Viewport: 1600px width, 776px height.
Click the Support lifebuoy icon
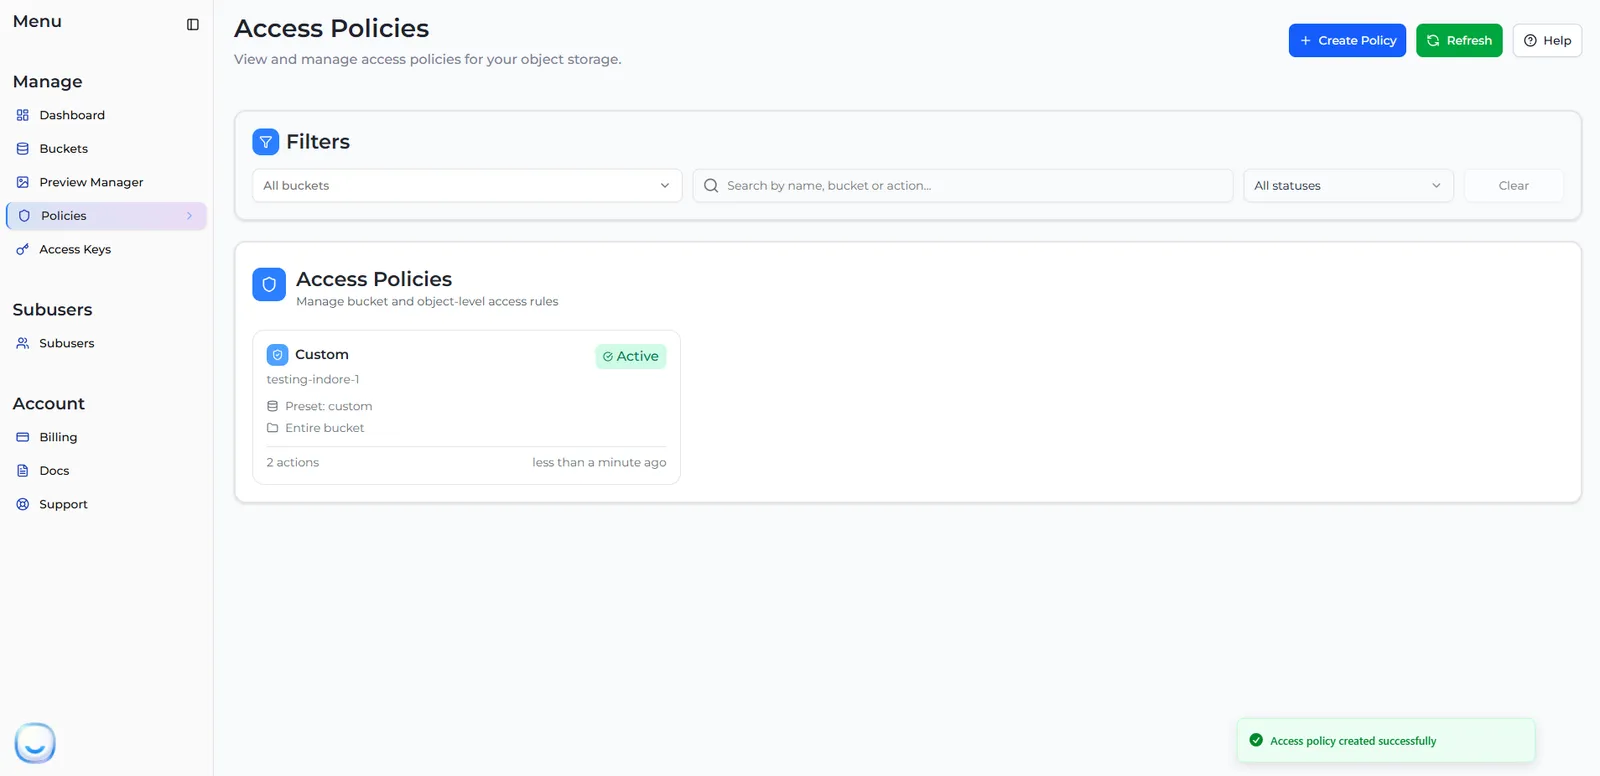[x=23, y=504]
